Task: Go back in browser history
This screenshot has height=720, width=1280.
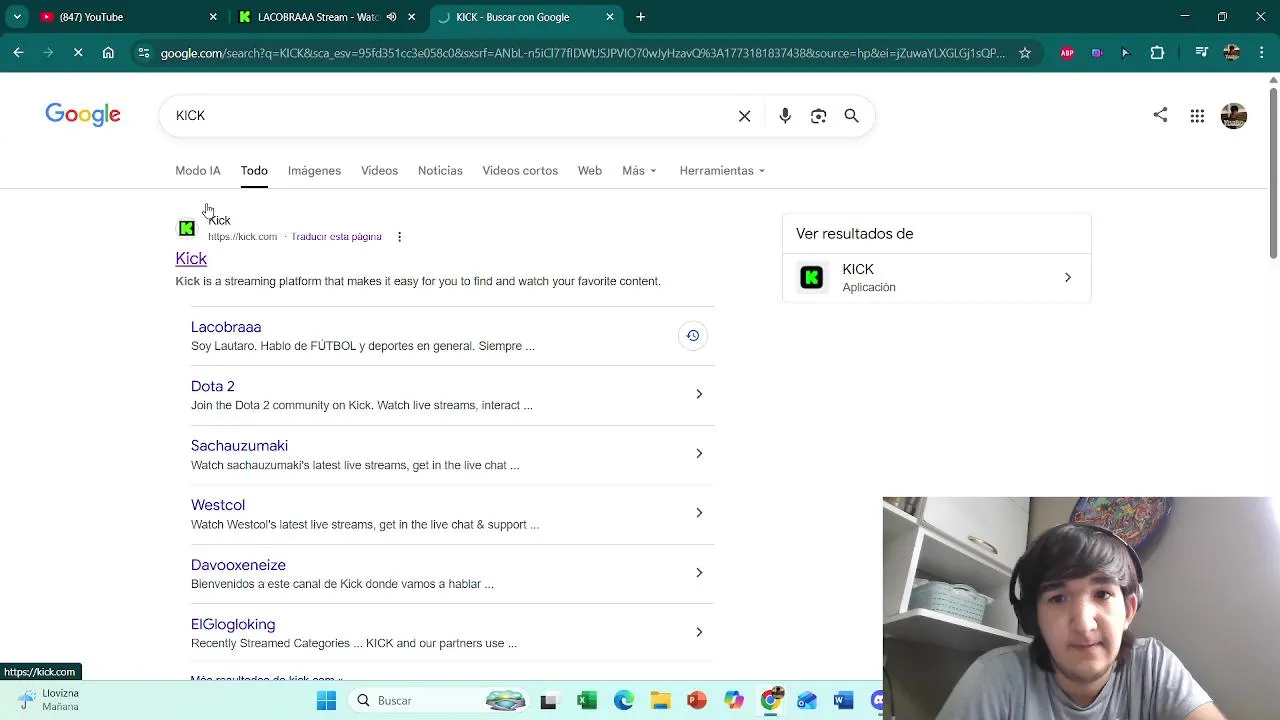Action: [18, 53]
